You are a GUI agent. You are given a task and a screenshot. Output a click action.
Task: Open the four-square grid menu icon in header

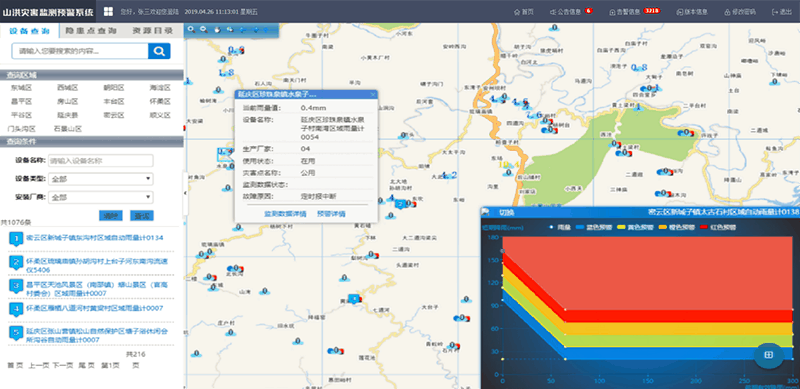click(109, 11)
